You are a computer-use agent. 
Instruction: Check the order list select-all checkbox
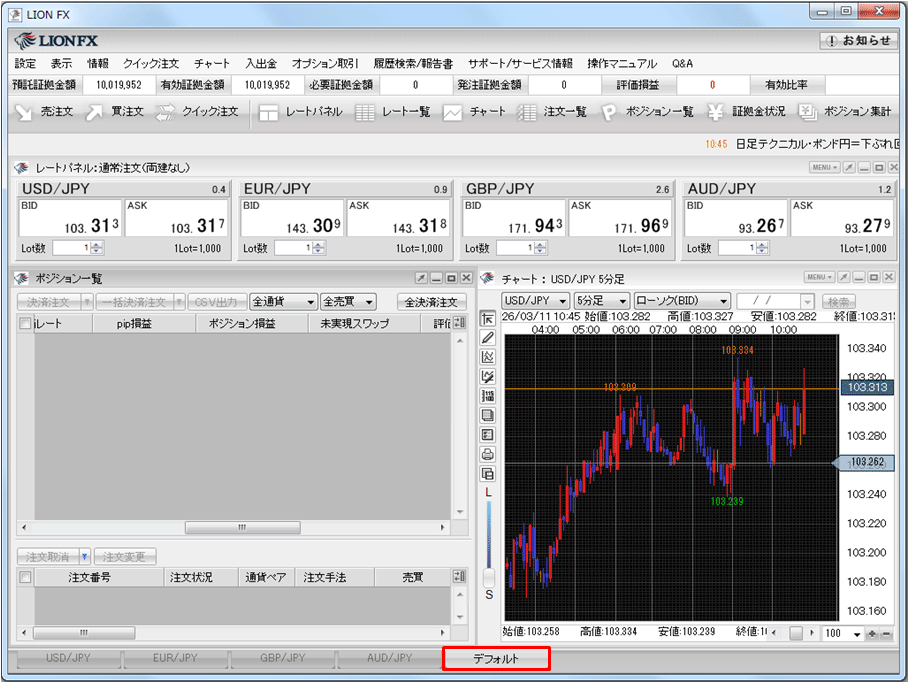(x=26, y=577)
